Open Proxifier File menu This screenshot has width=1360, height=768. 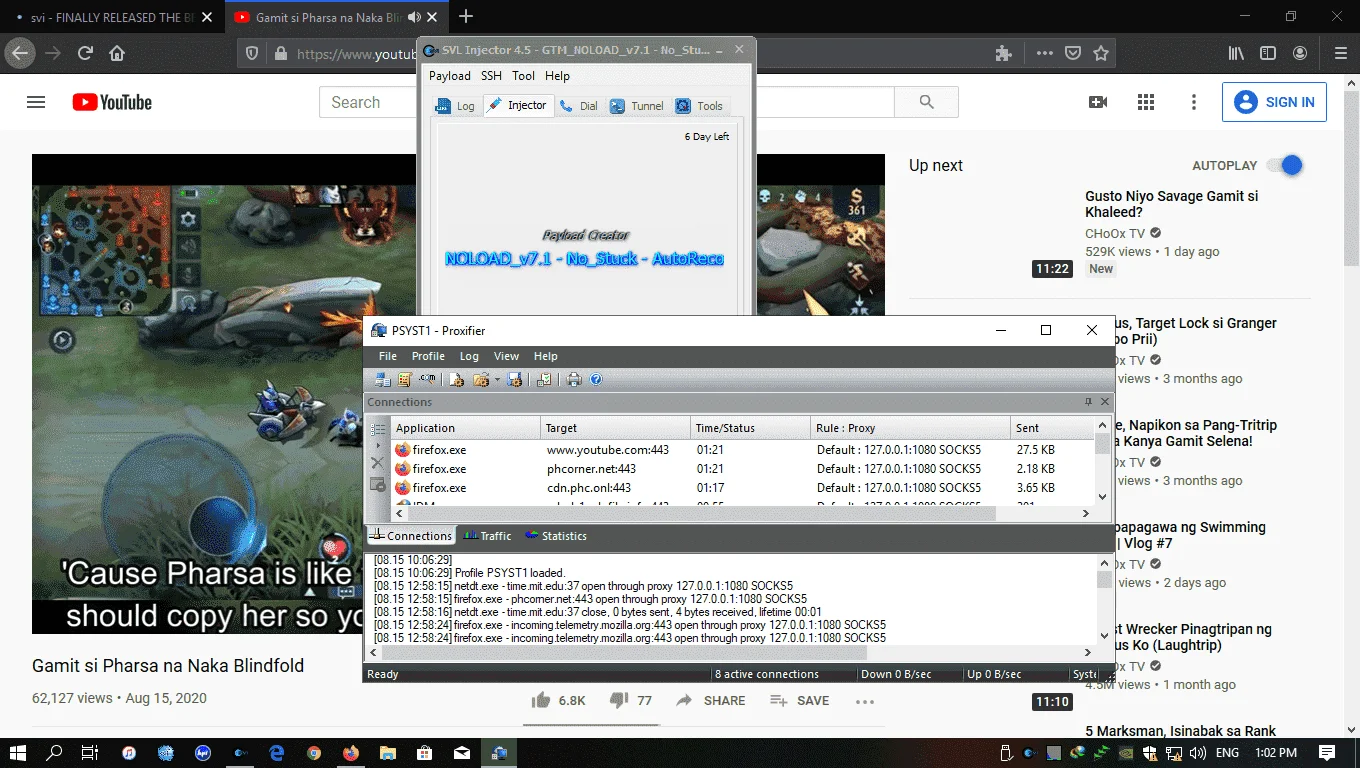tap(388, 356)
